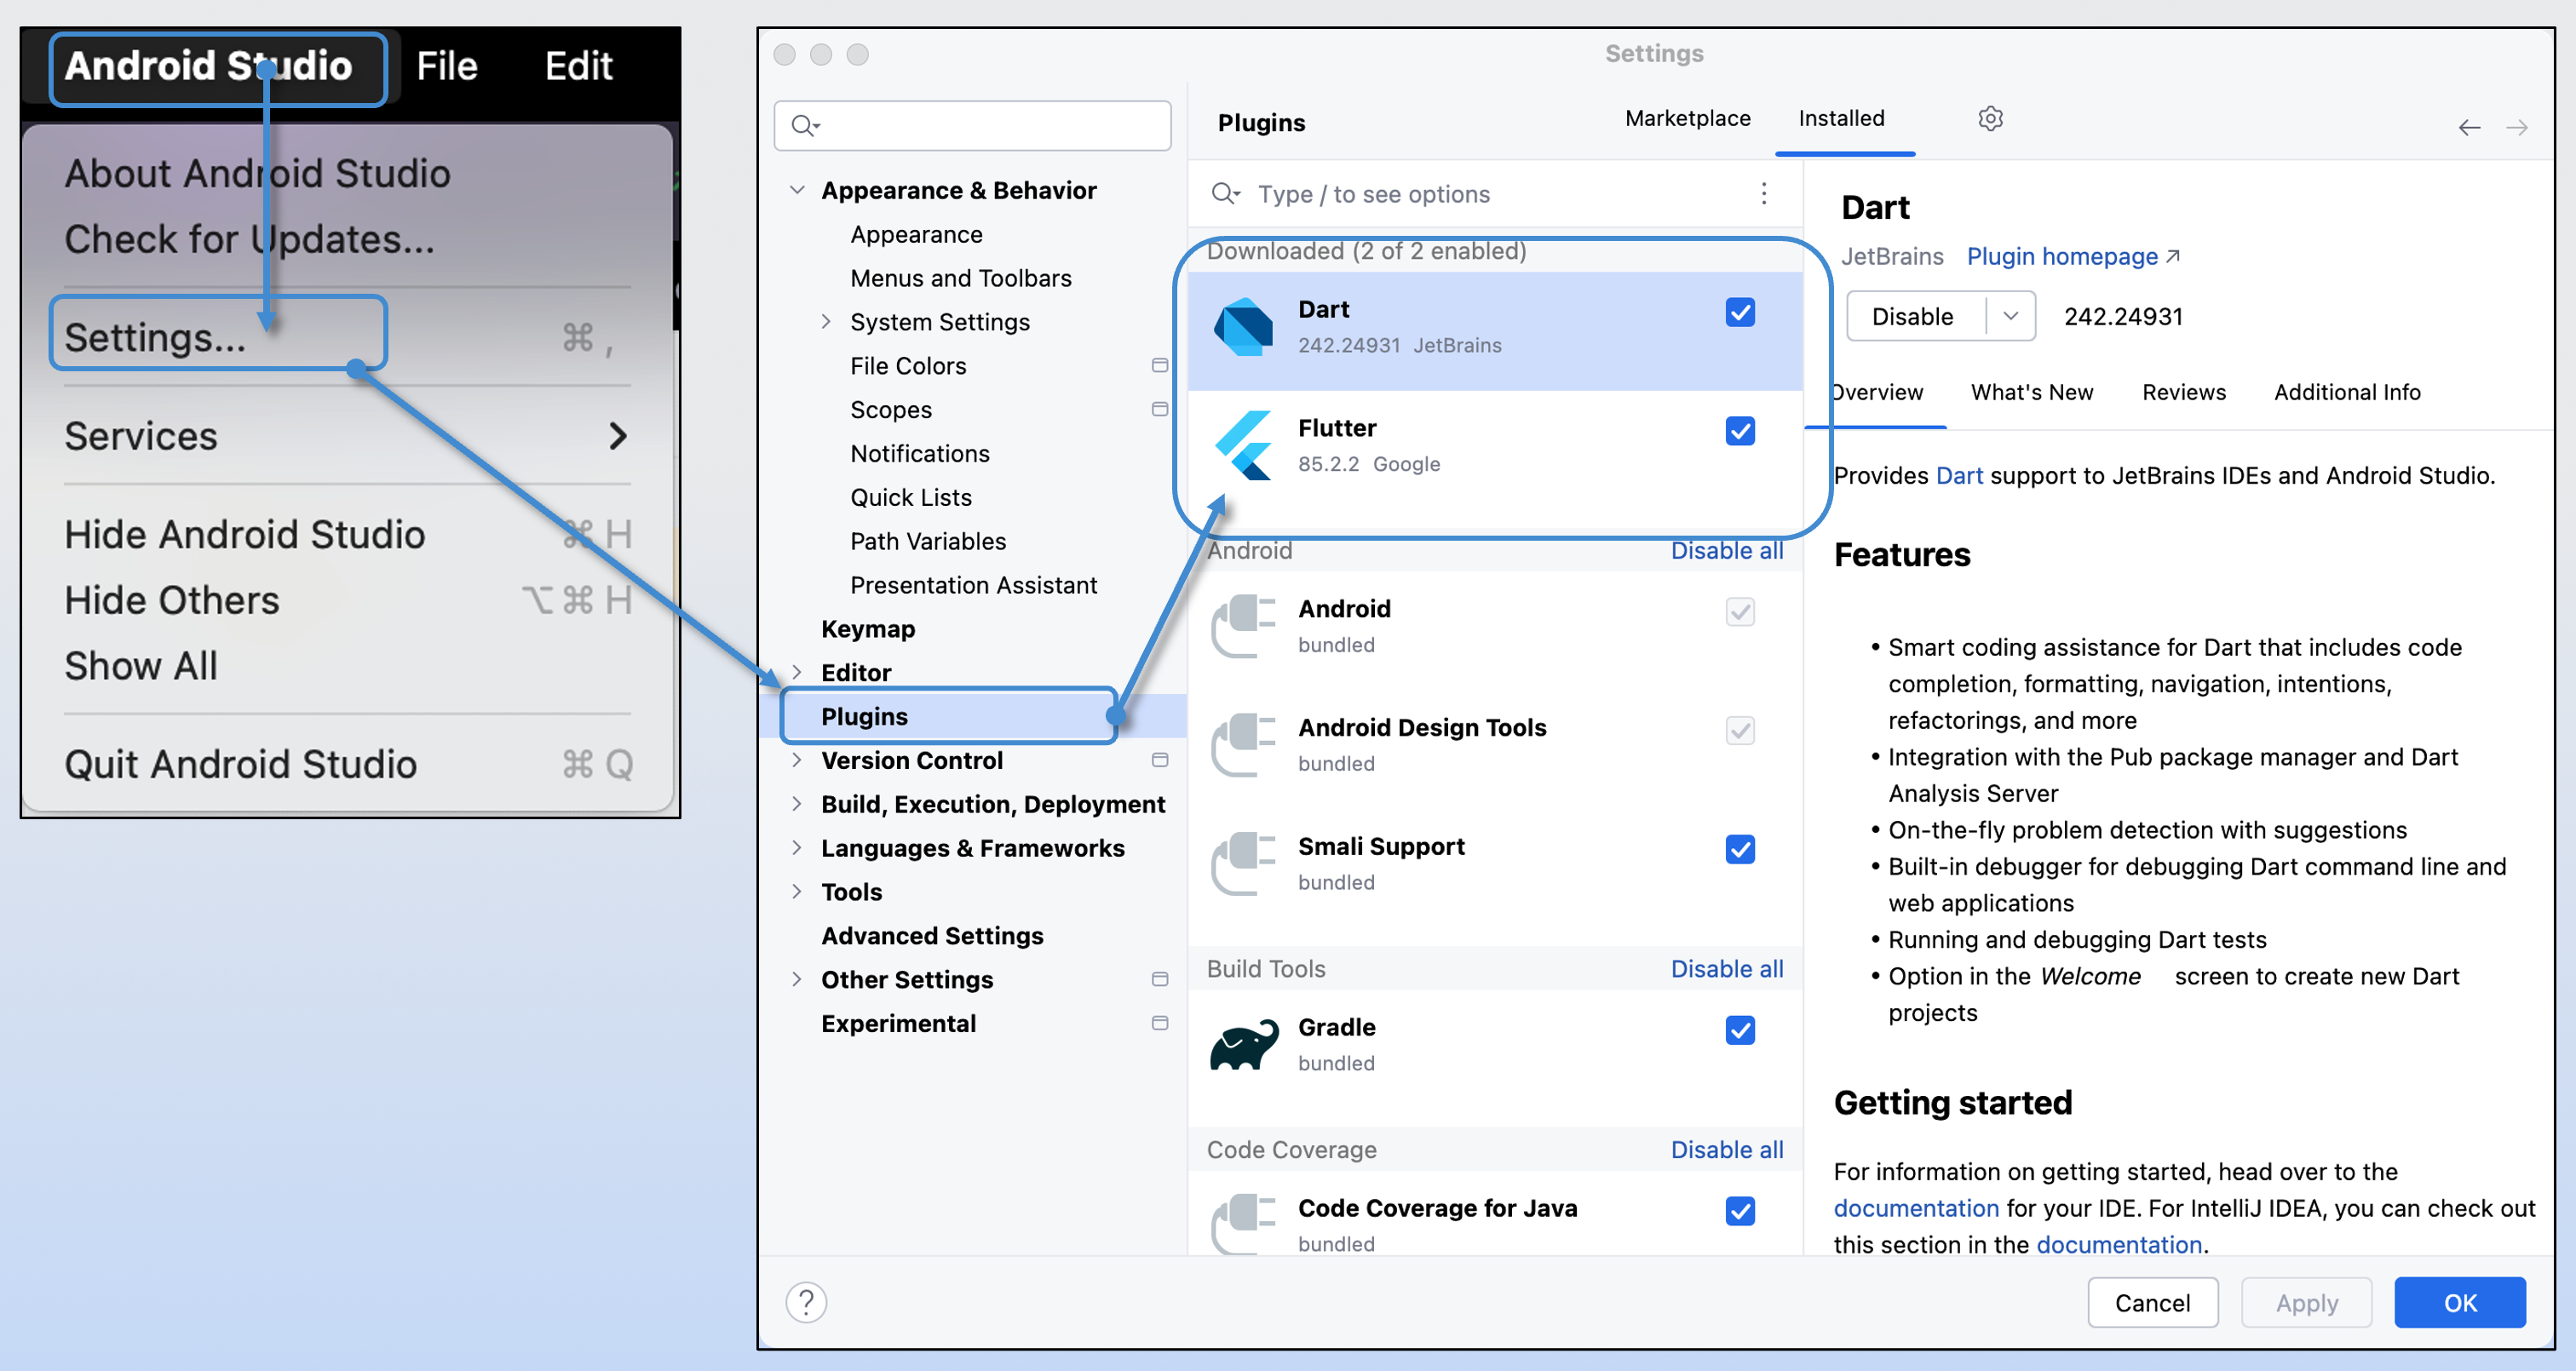Select Settings... in Android Studio menu
This screenshot has width=2576, height=1371.
click(155, 337)
